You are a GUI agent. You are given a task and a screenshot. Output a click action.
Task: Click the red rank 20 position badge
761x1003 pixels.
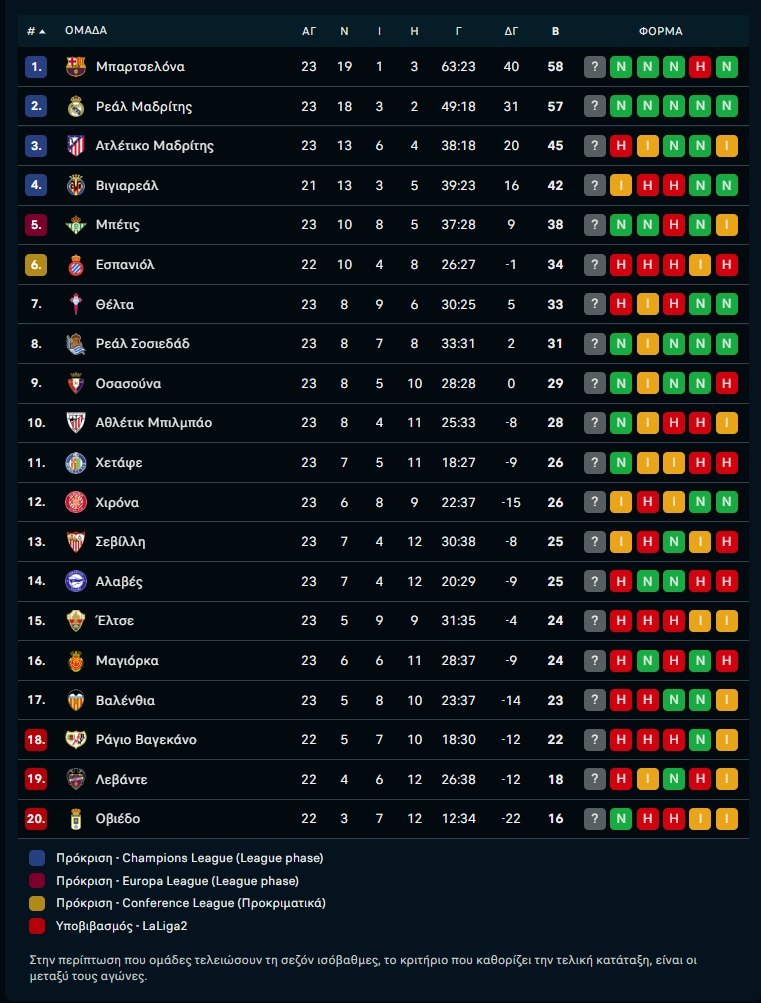(36, 819)
